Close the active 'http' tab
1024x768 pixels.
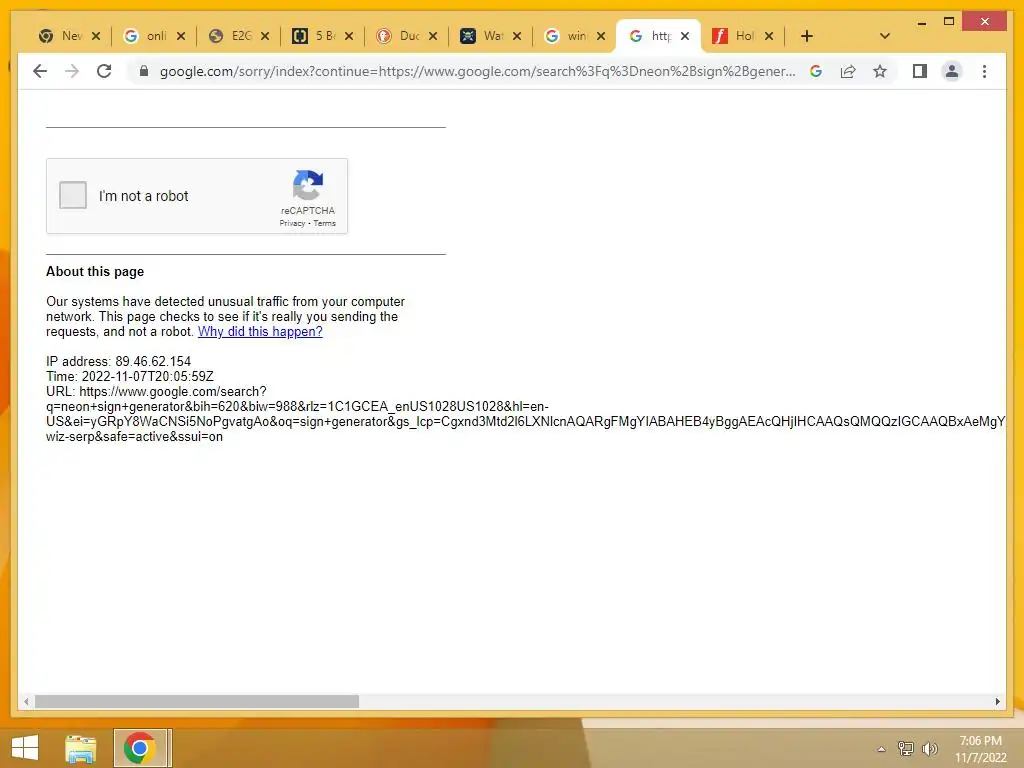(684, 36)
